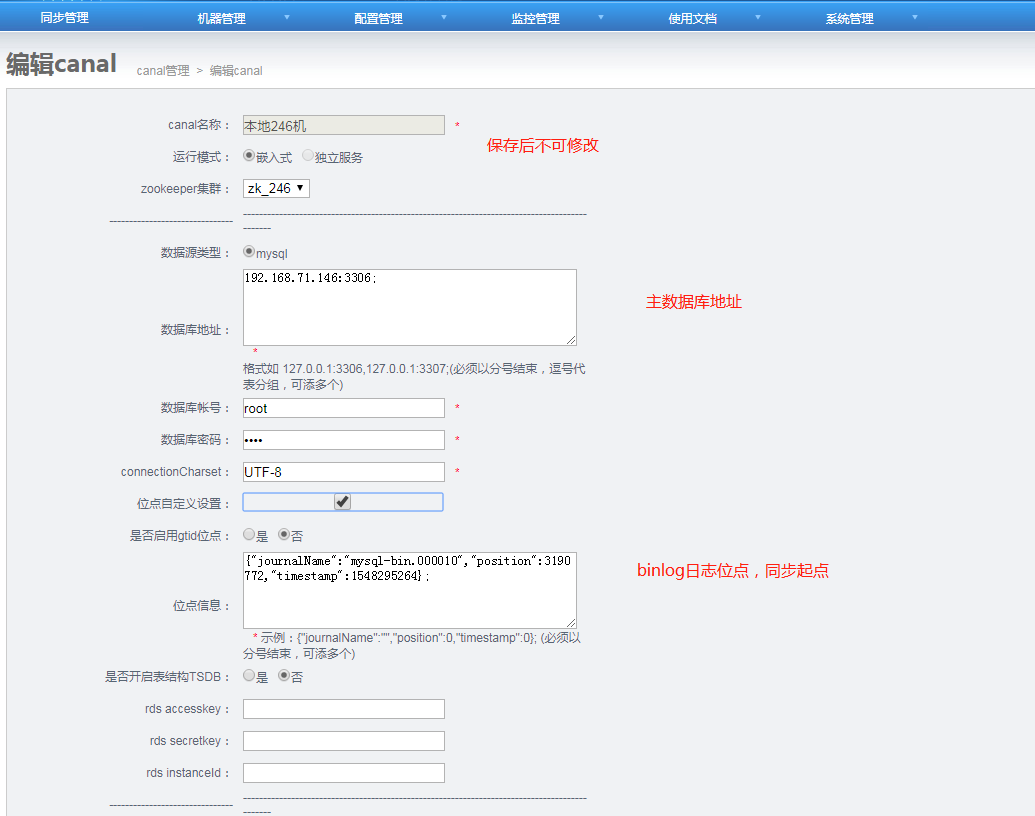The image size is (1035, 816).
Task: Expand the arrow next to 监控管理
Action: [601, 17]
